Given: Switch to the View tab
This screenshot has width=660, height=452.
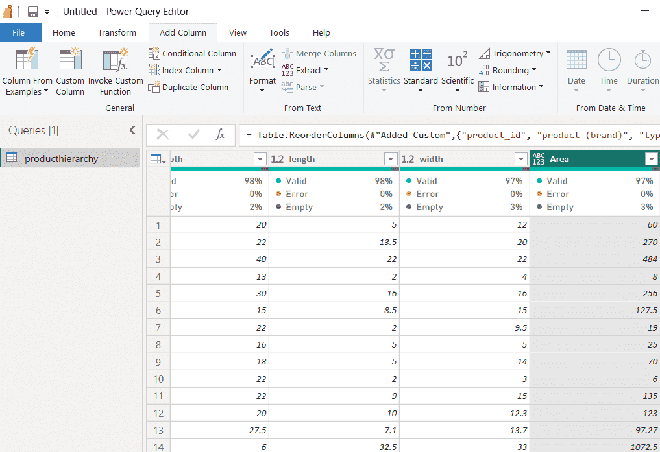Looking at the screenshot, I should (238, 33).
